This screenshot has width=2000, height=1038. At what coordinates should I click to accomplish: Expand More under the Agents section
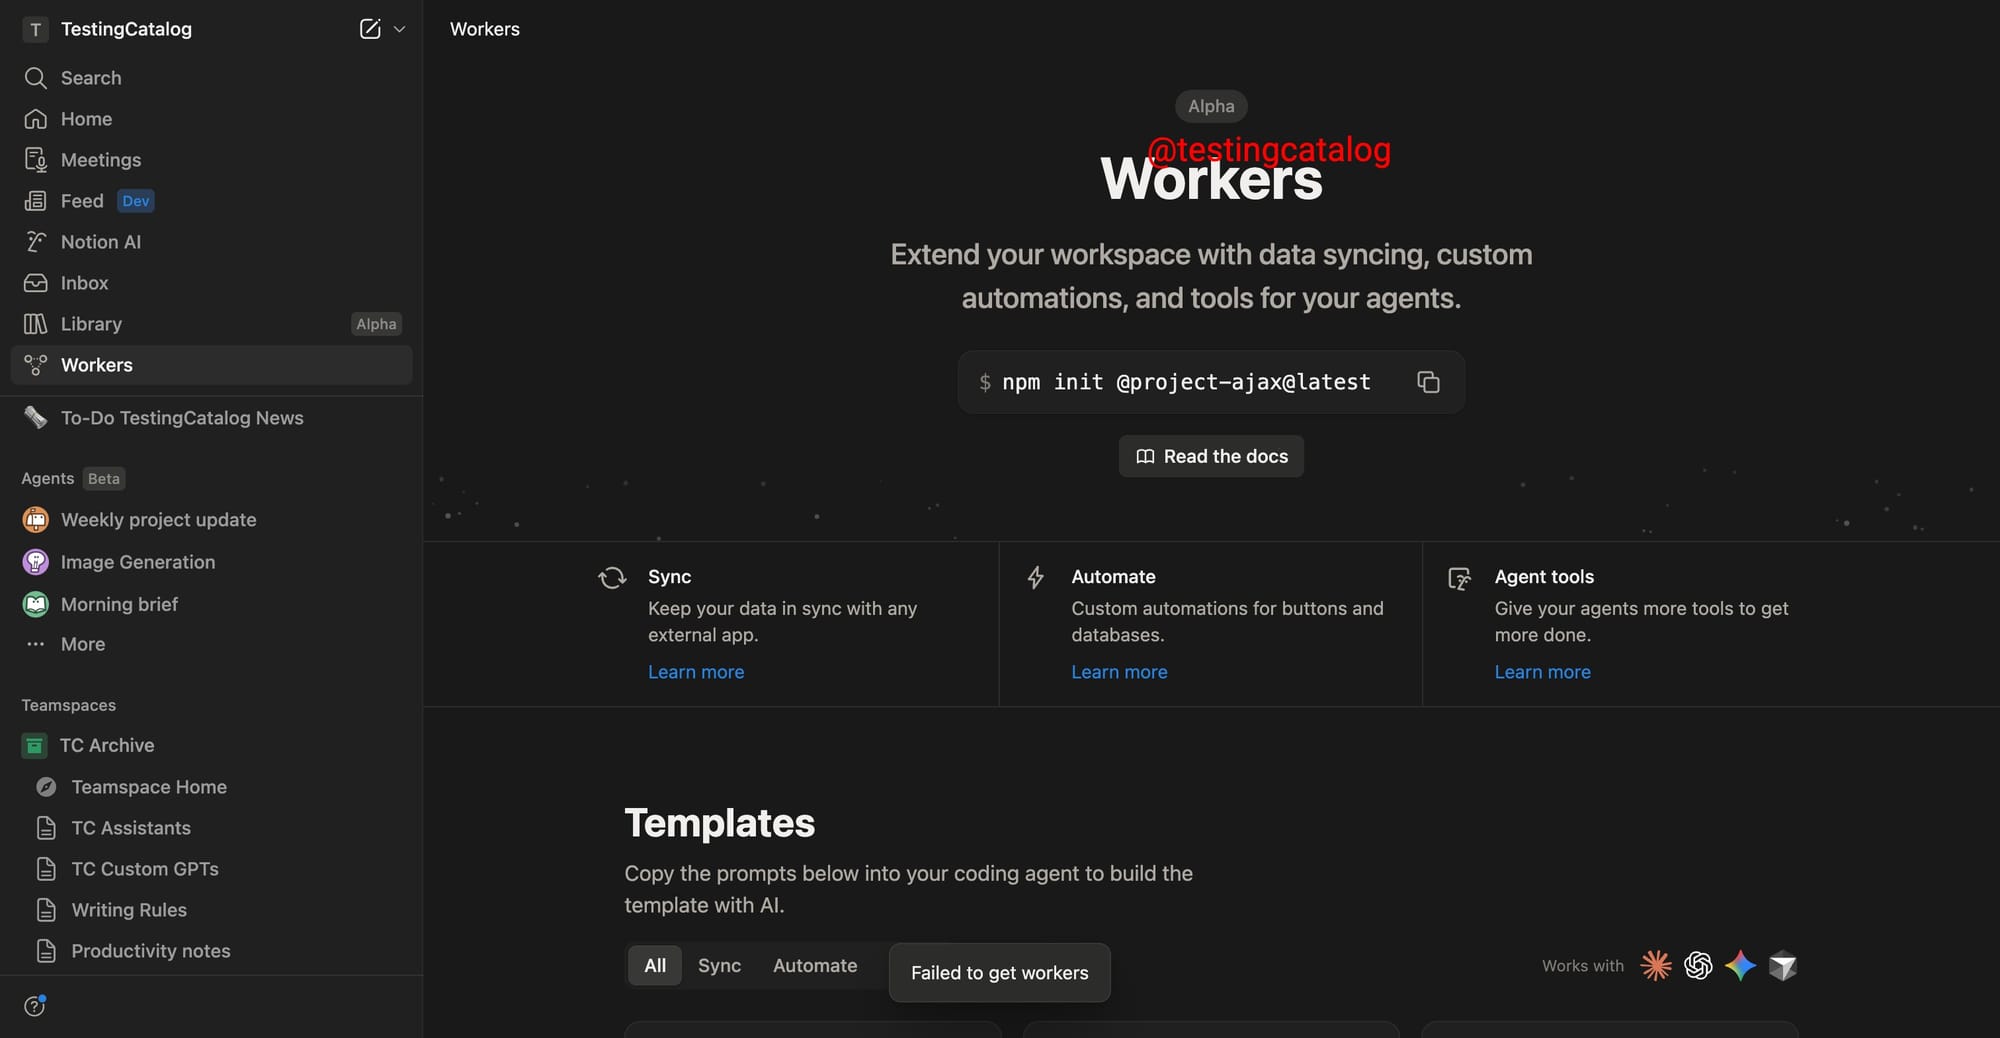point(82,644)
